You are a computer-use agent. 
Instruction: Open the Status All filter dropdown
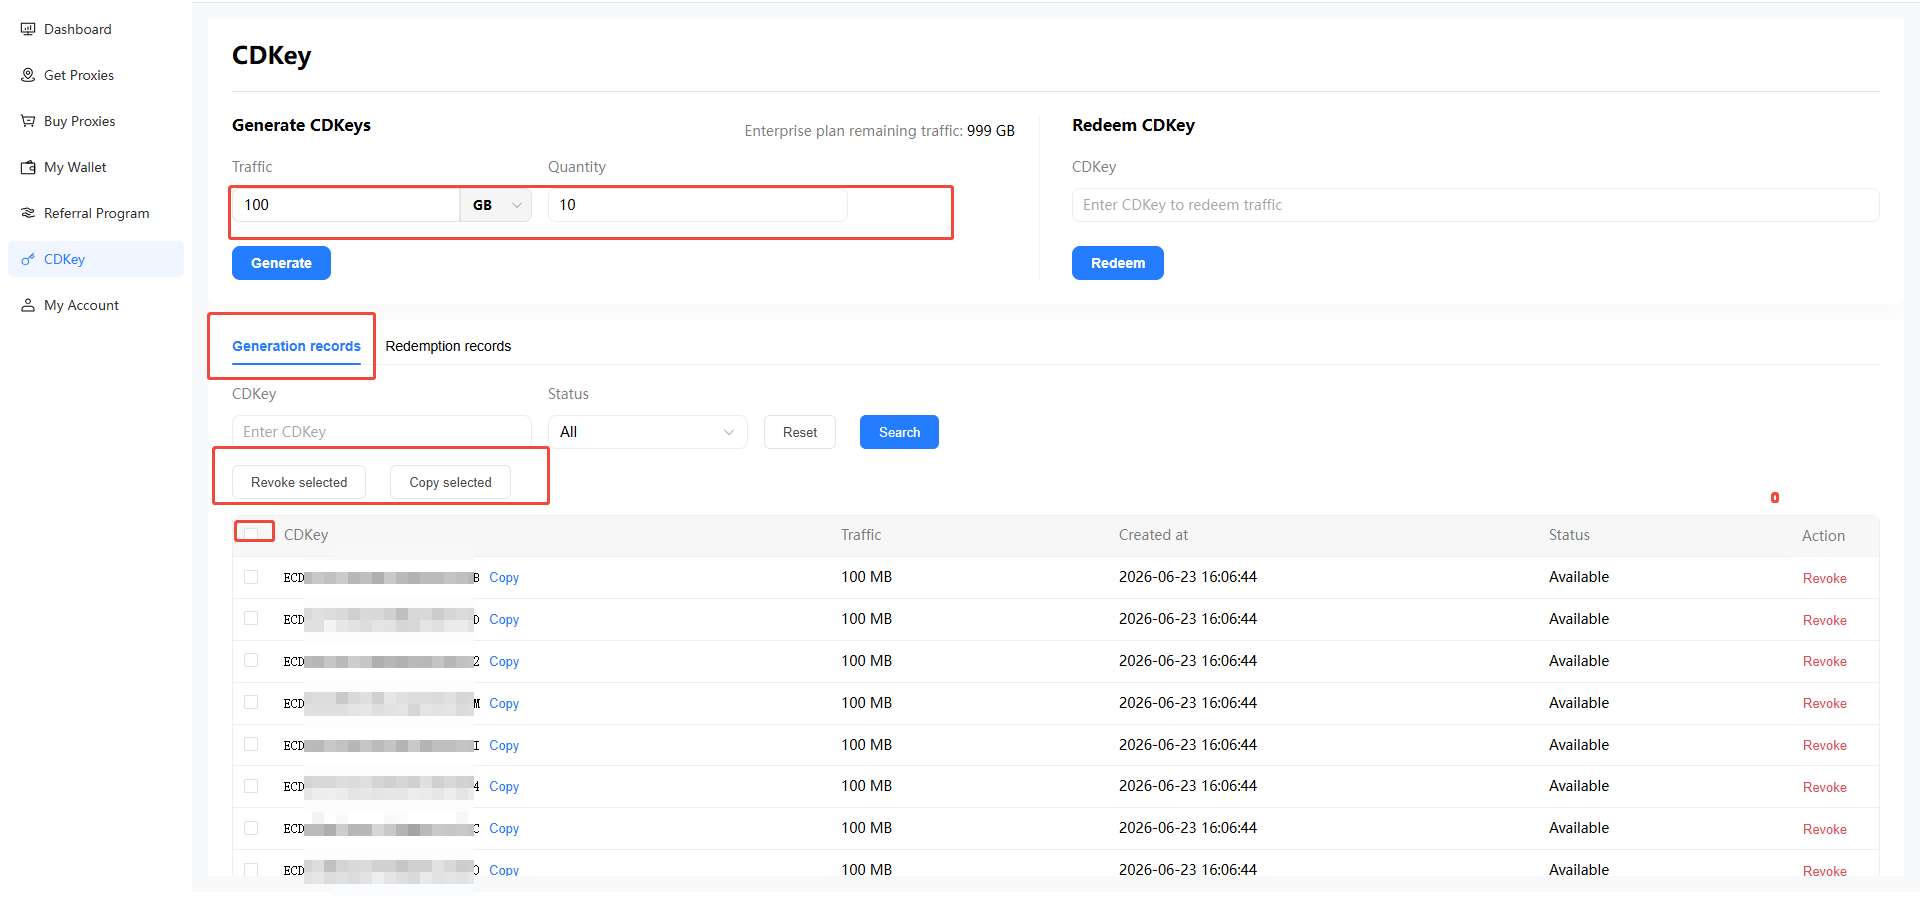tap(647, 432)
